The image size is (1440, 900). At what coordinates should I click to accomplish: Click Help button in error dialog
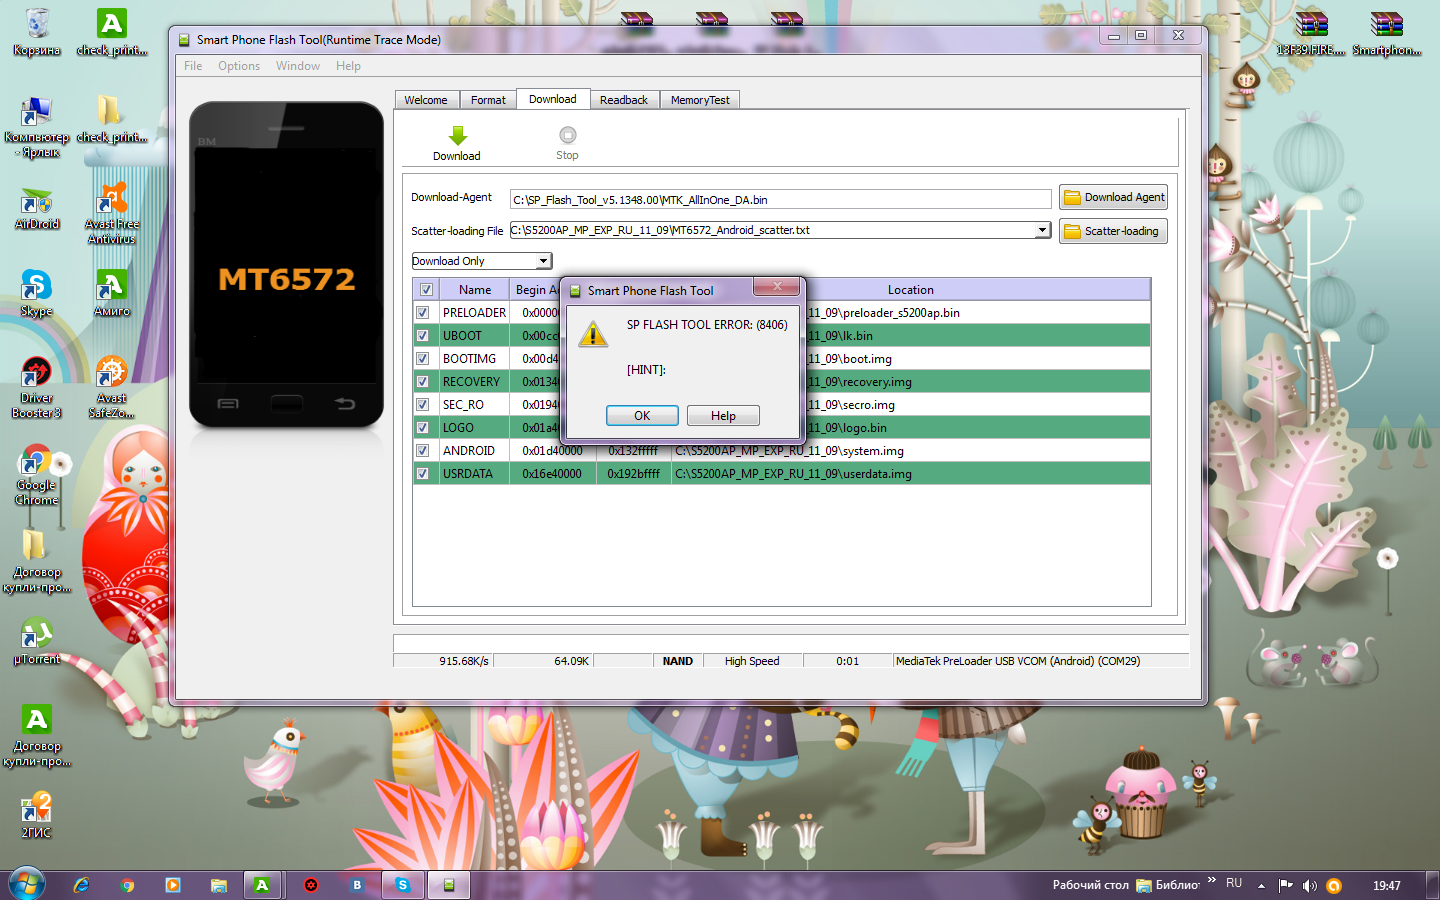tap(723, 416)
